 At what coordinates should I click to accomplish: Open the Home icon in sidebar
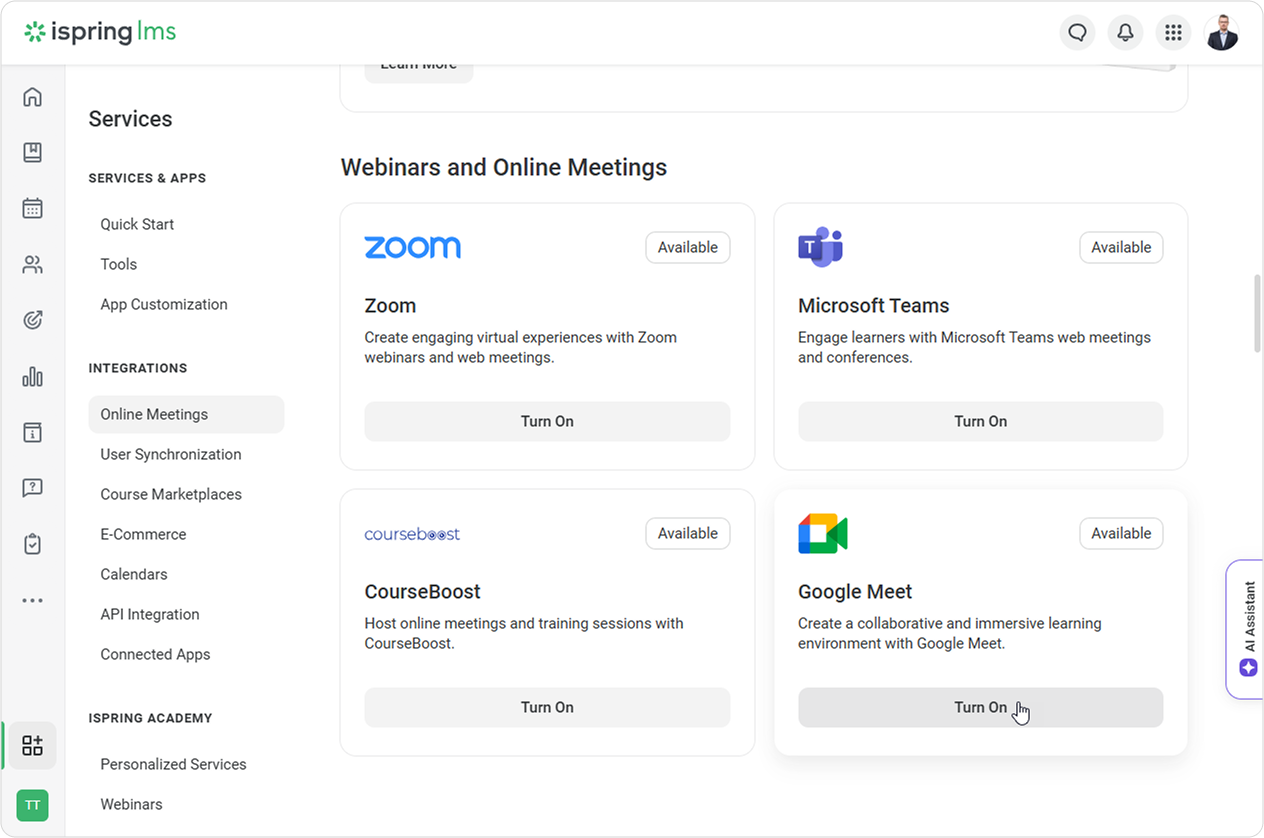(x=33, y=97)
